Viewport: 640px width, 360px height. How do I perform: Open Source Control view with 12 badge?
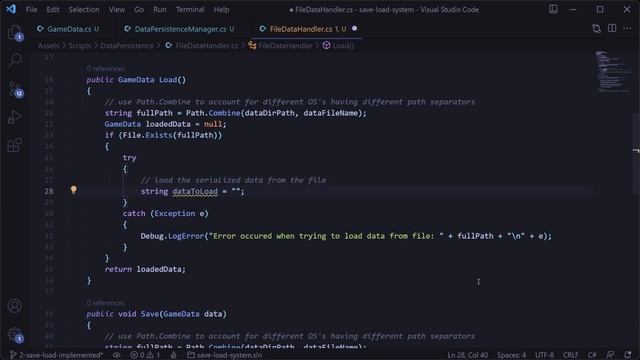click(x=15, y=89)
